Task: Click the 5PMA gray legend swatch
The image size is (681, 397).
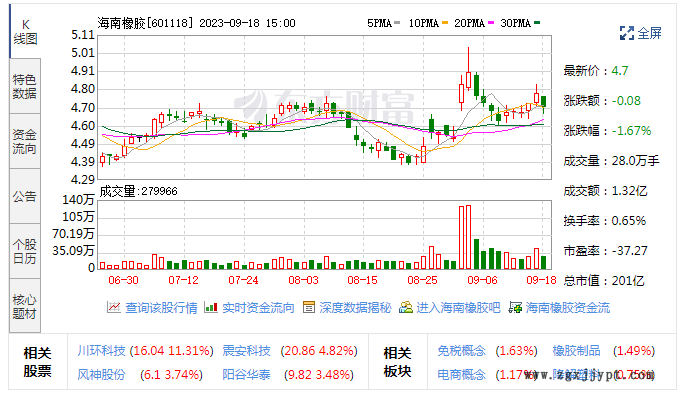Action: tap(397, 23)
